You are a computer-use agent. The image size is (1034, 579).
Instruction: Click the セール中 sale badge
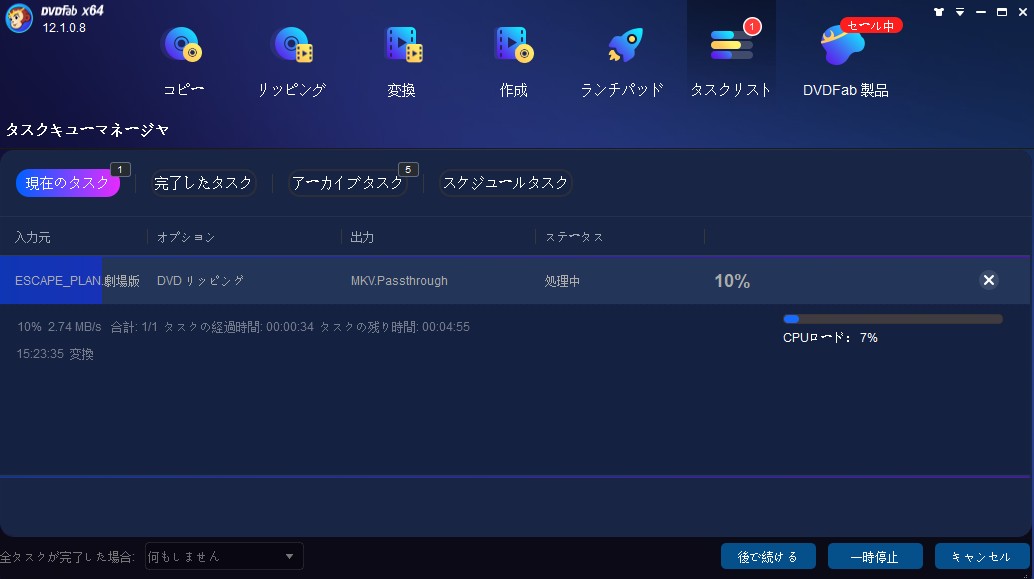tap(871, 26)
